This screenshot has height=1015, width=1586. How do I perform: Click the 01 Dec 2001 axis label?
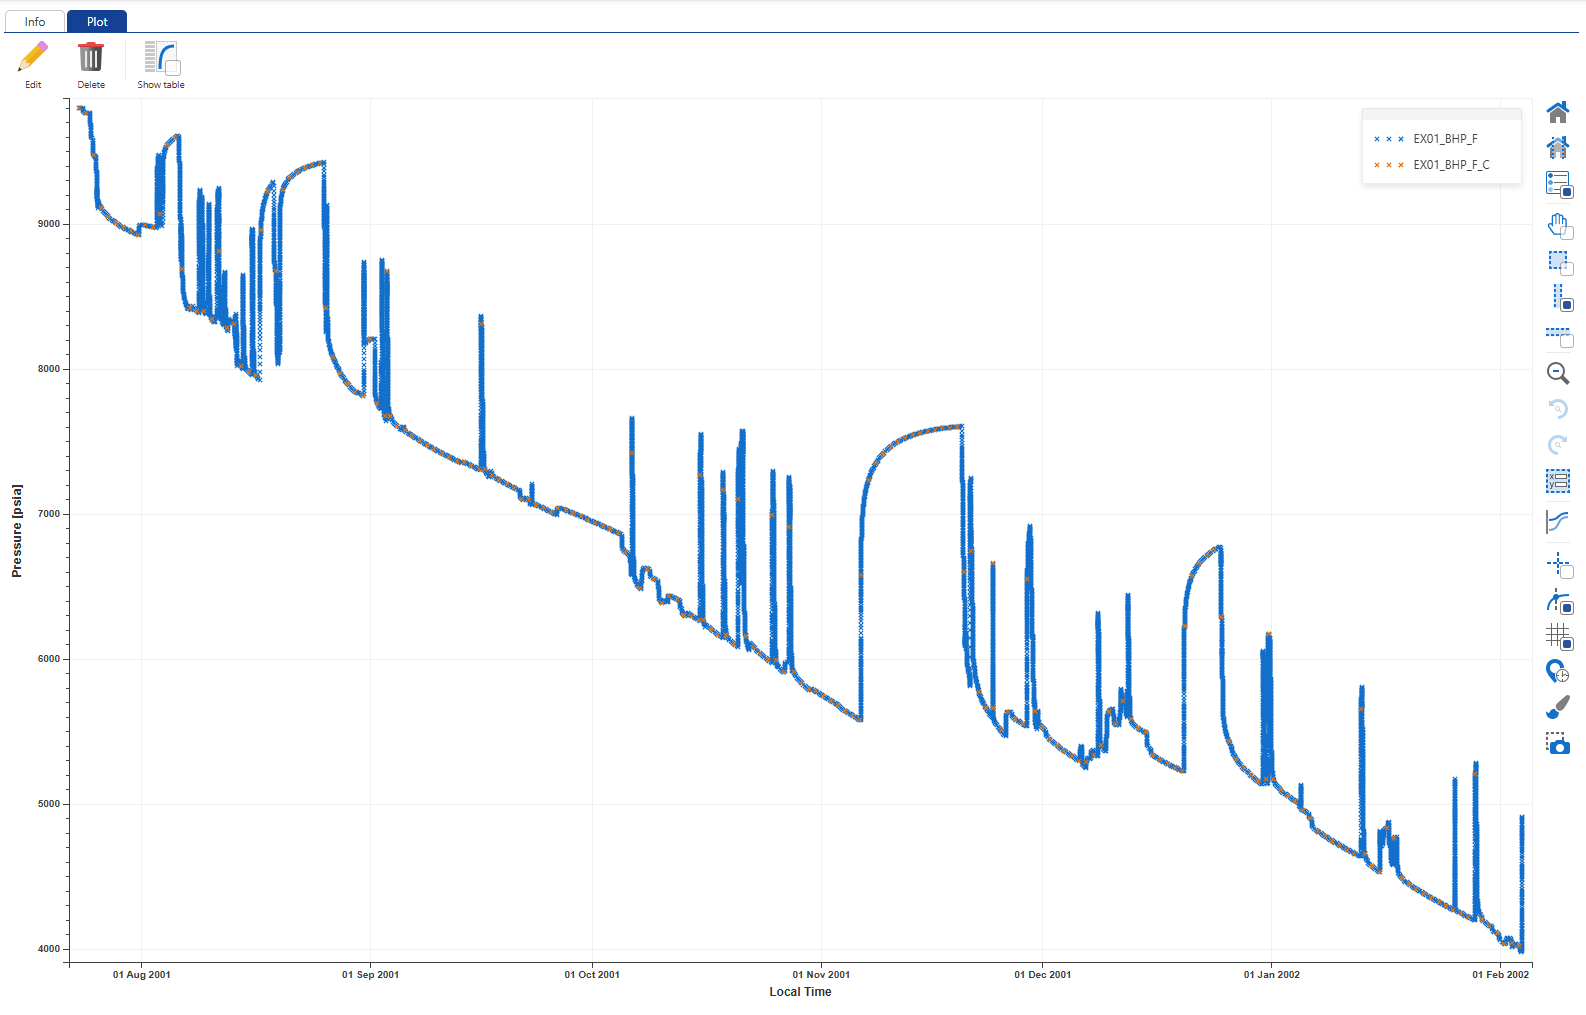point(1042,974)
